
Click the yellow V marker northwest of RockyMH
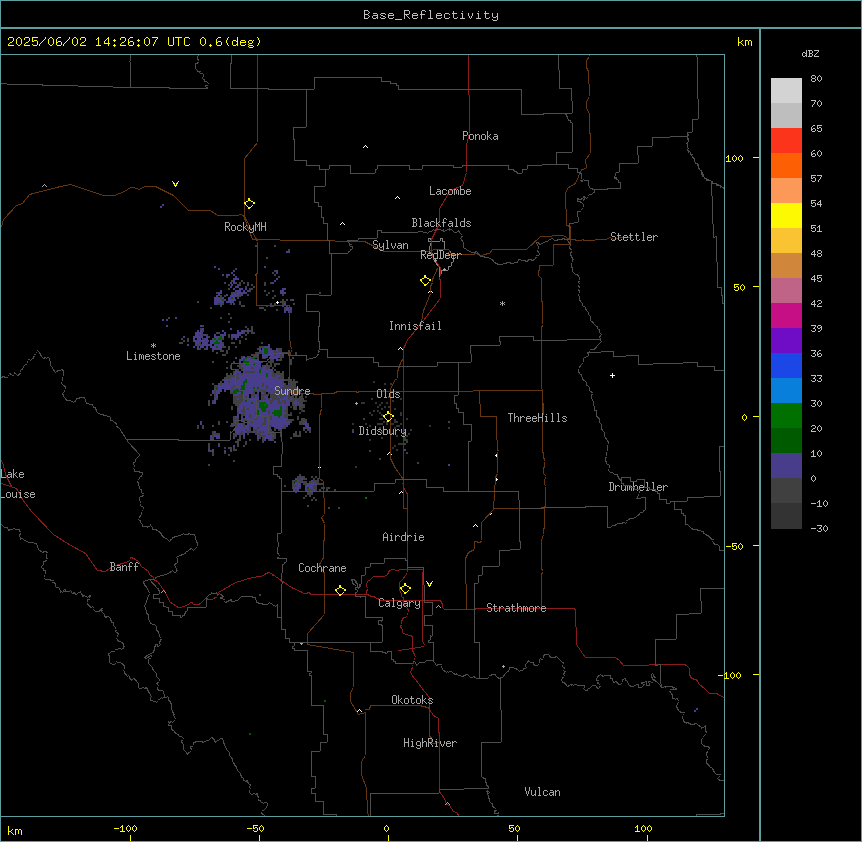click(x=175, y=184)
